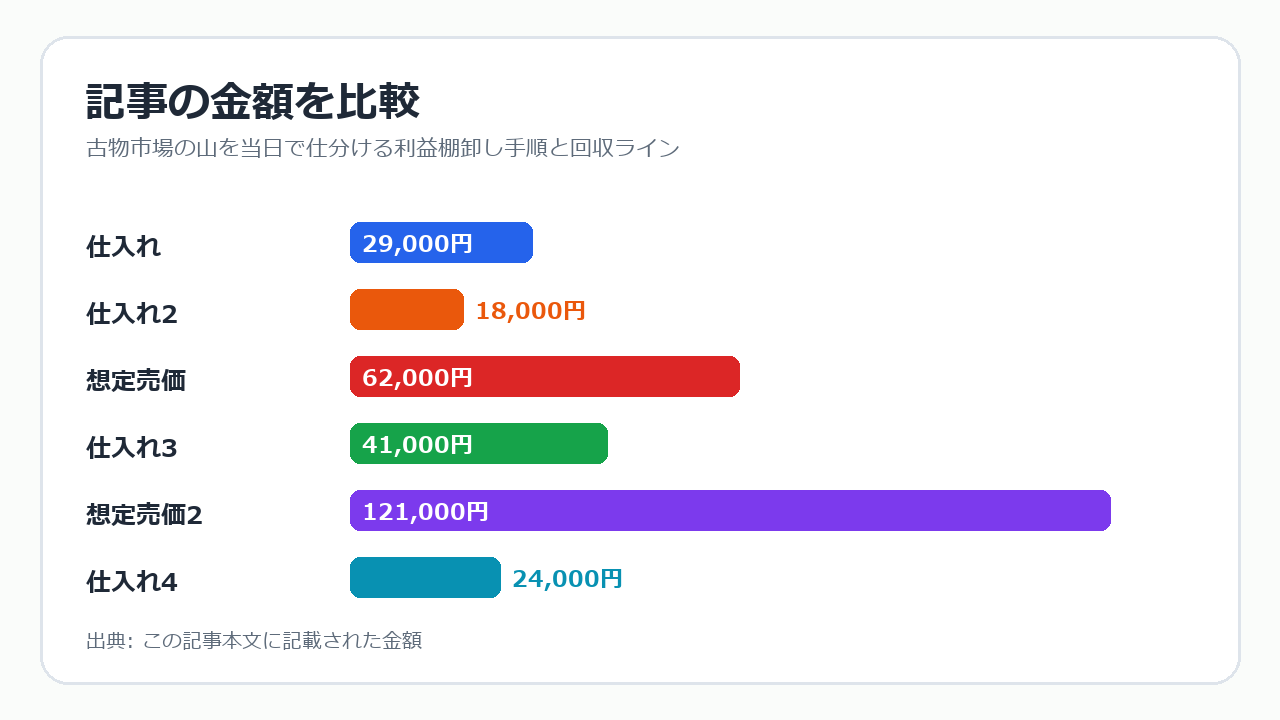Click the 仕入れ3 row label
This screenshot has height=720, width=1280.
[x=132, y=448]
